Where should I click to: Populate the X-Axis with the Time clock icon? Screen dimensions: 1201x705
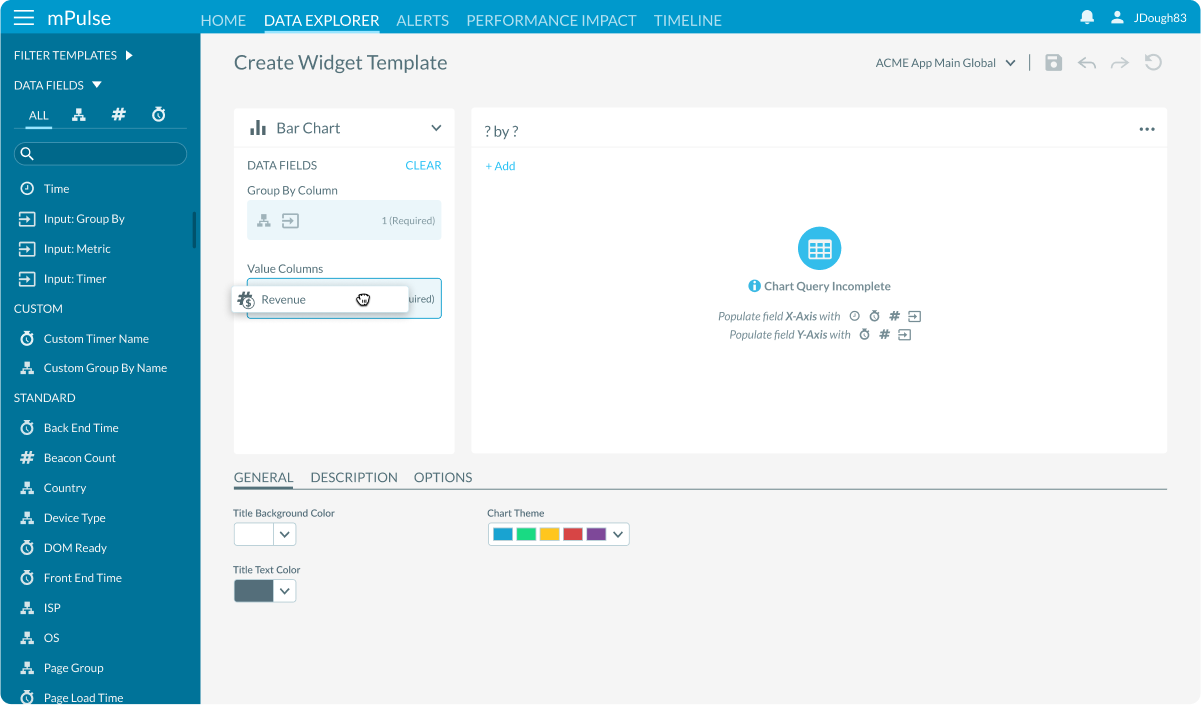(854, 315)
